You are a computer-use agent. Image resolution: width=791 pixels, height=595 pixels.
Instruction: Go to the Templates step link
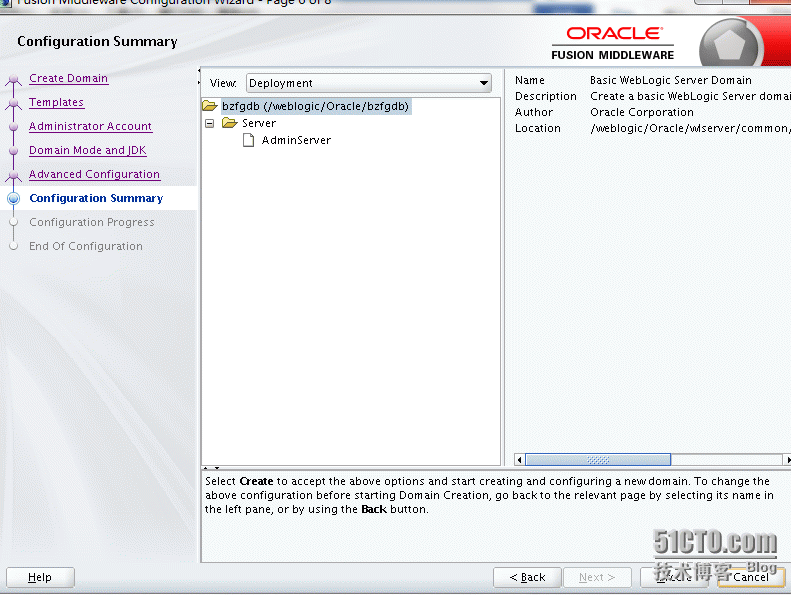(x=56, y=102)
